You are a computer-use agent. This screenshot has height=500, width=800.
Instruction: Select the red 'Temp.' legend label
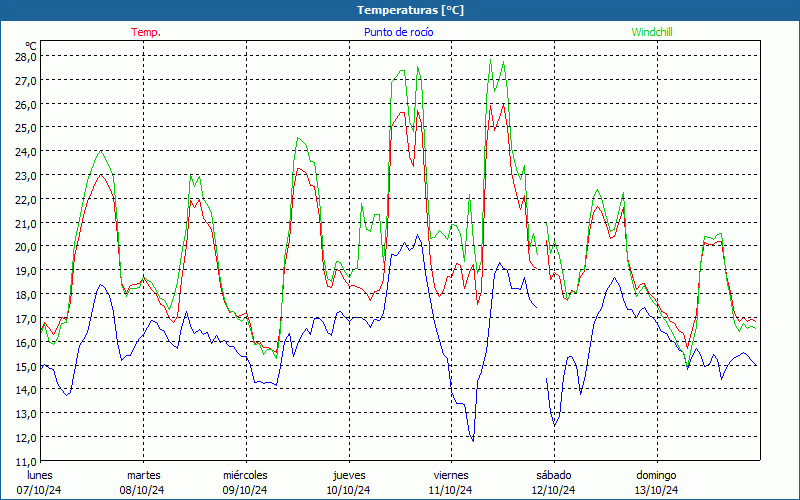[x=146, y=32]
